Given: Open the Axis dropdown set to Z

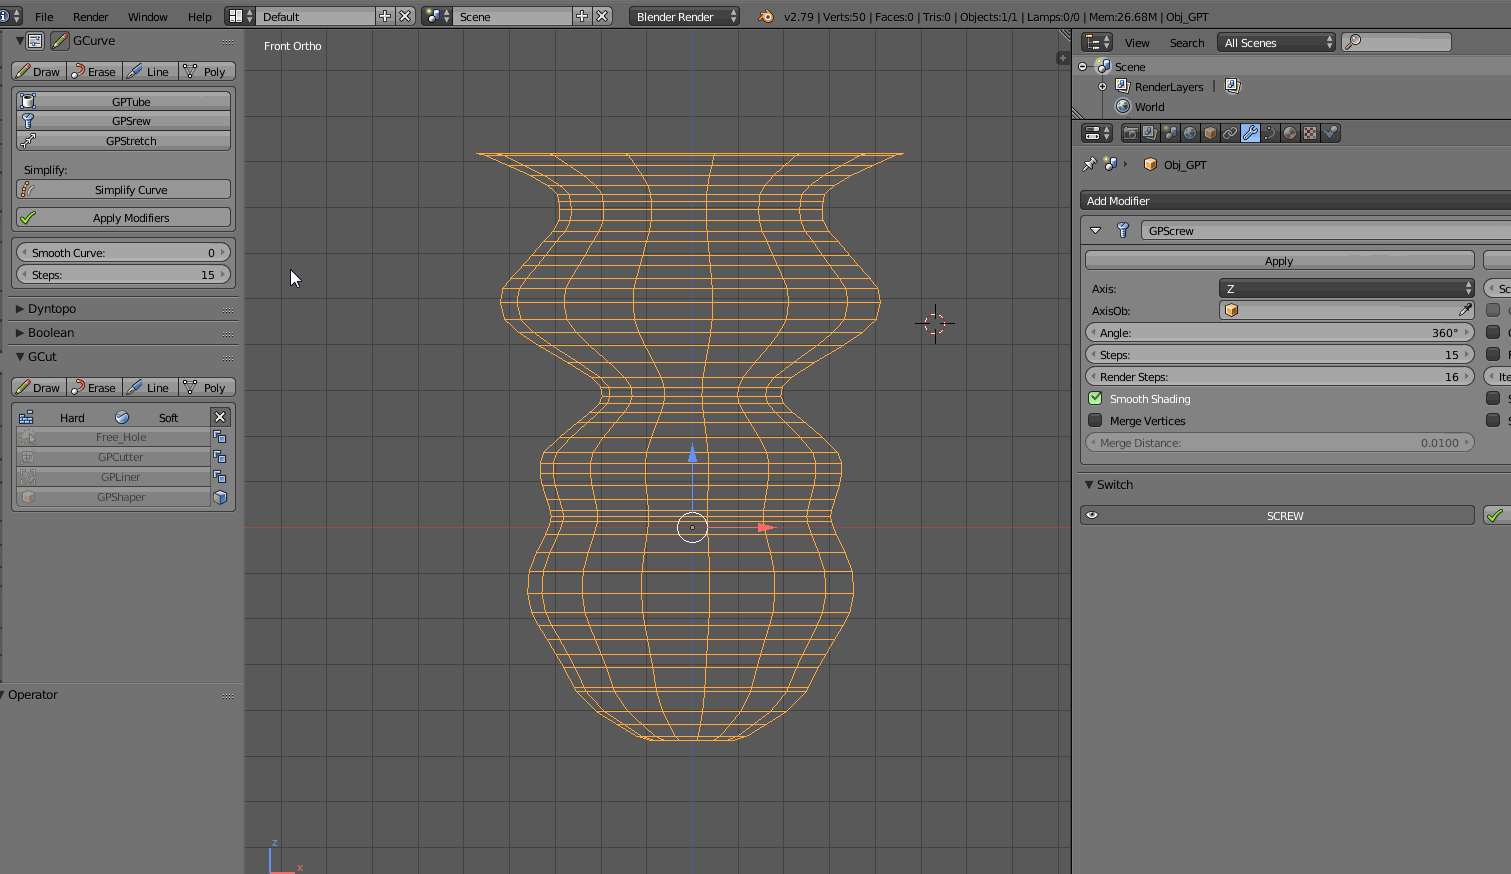Looking at the screenshot, I should click(1346, 288).
